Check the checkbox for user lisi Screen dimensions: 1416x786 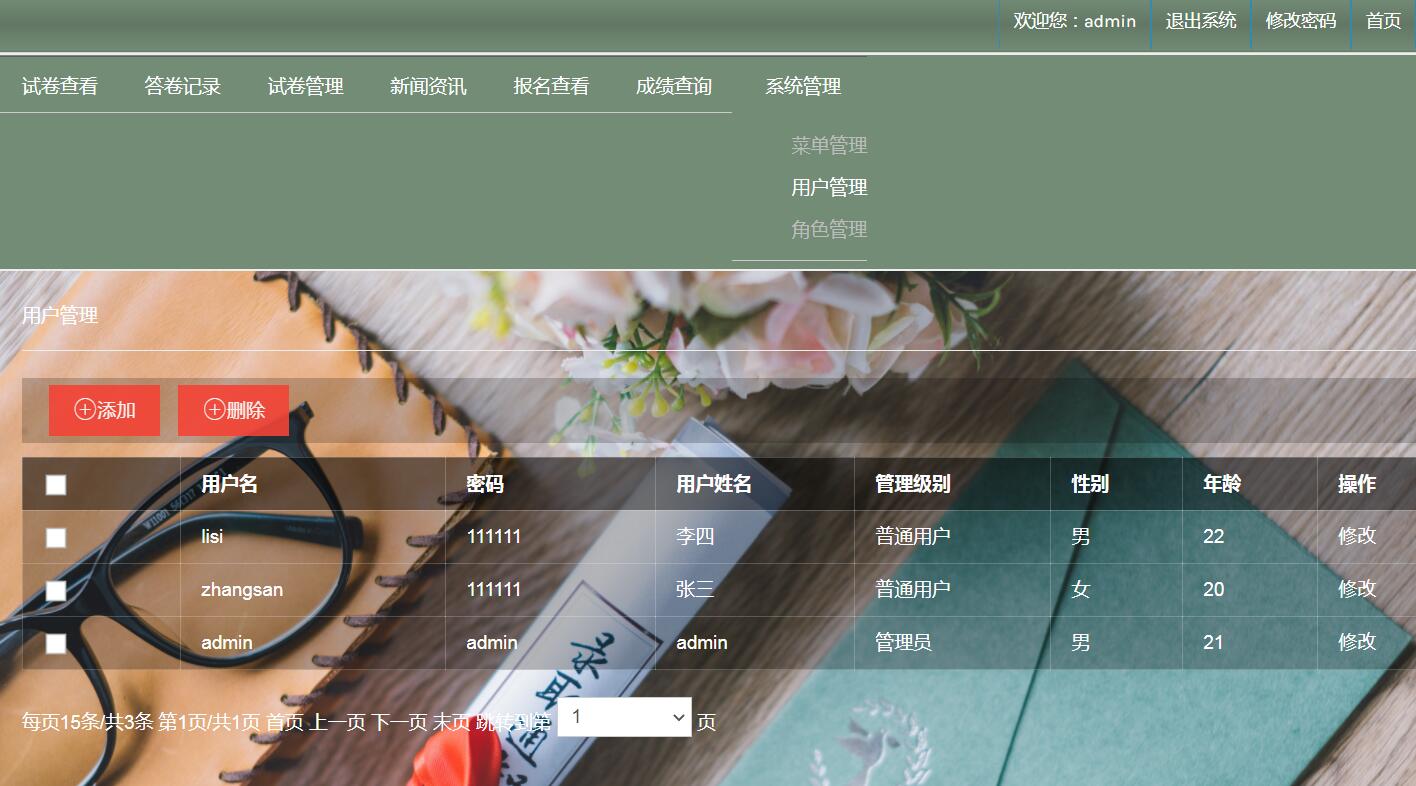tap(56, 538)
